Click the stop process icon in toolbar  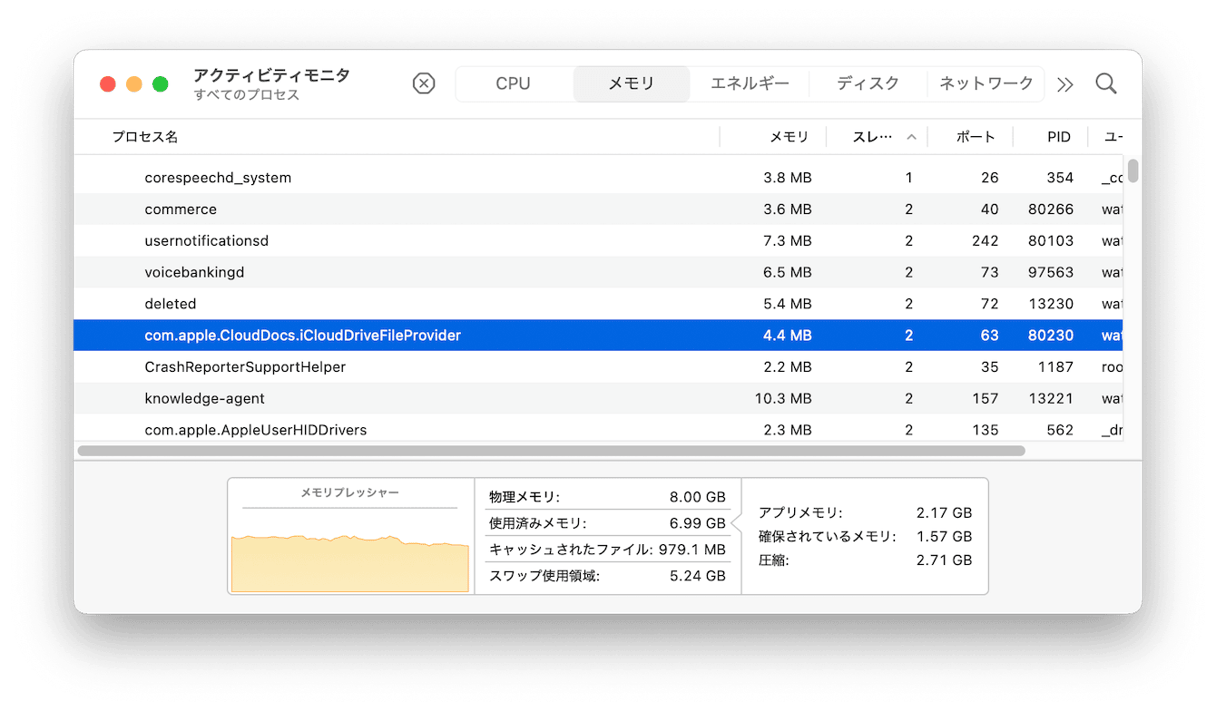424,84
